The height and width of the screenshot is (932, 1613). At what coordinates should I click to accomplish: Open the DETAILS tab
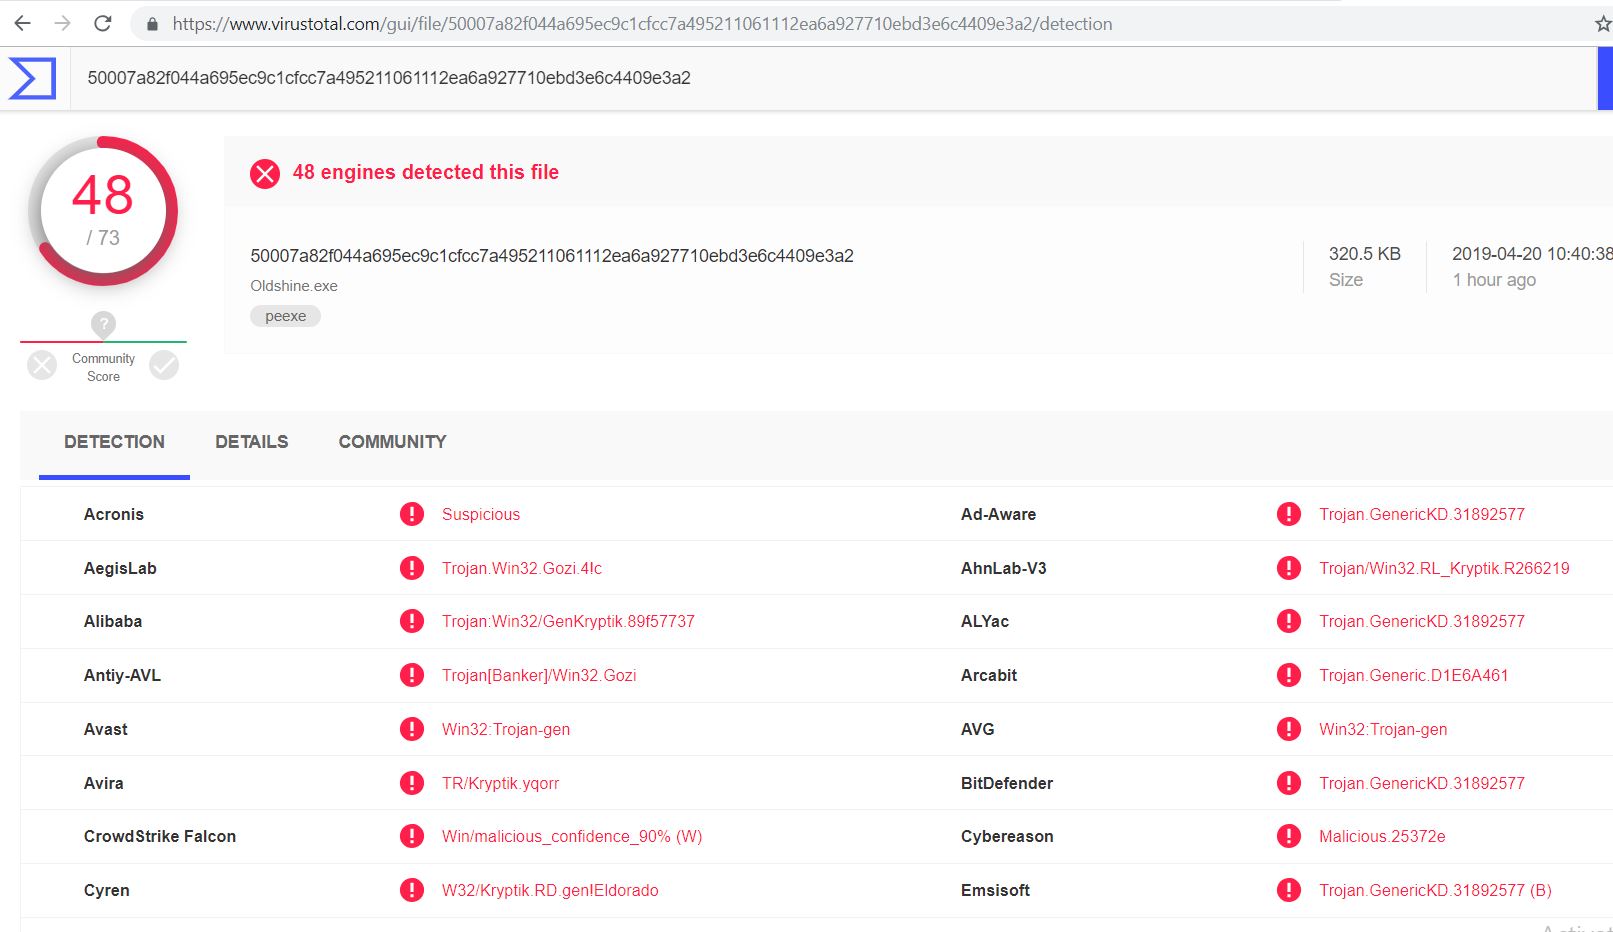[252, 442]
